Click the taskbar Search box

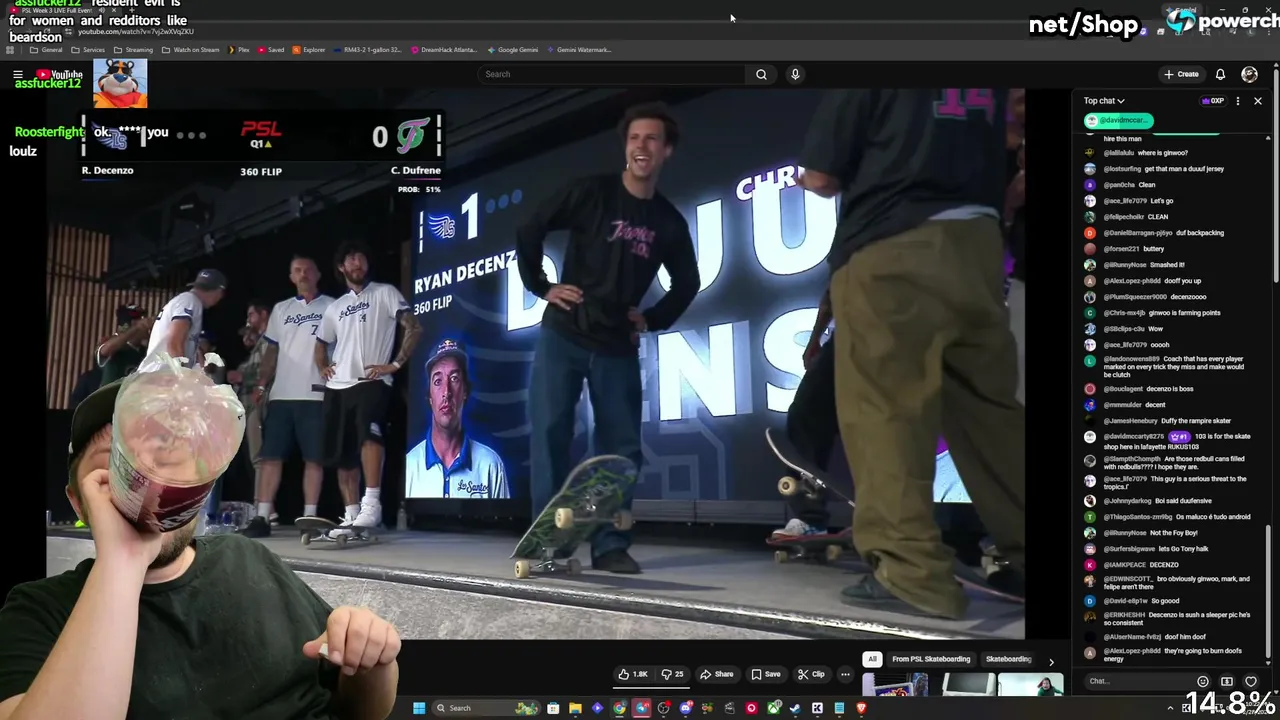[484, 708]
